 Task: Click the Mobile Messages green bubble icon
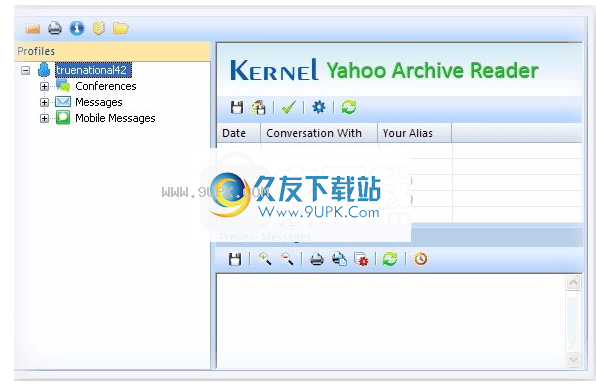[63, 117]
